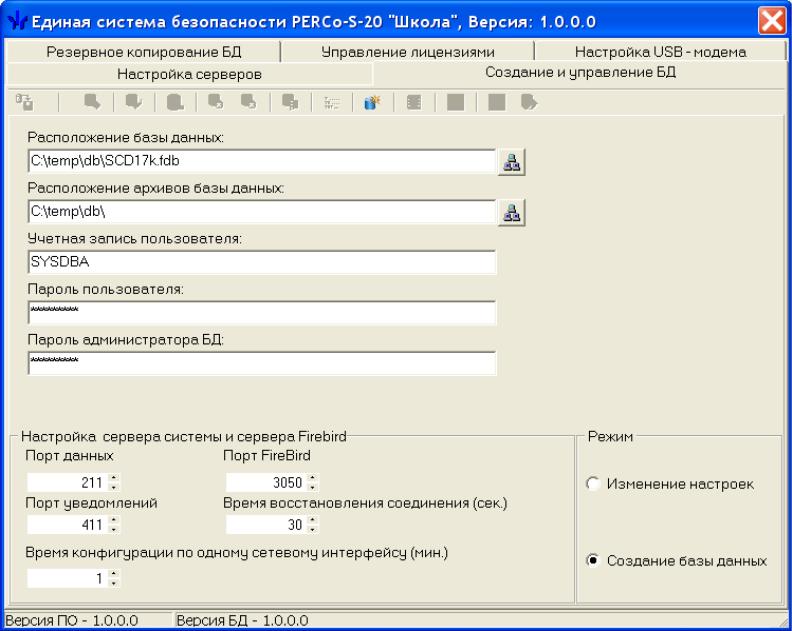Increase configuration time per network interface
Viewport: 792px width, 631px height.
pos(114,573)
